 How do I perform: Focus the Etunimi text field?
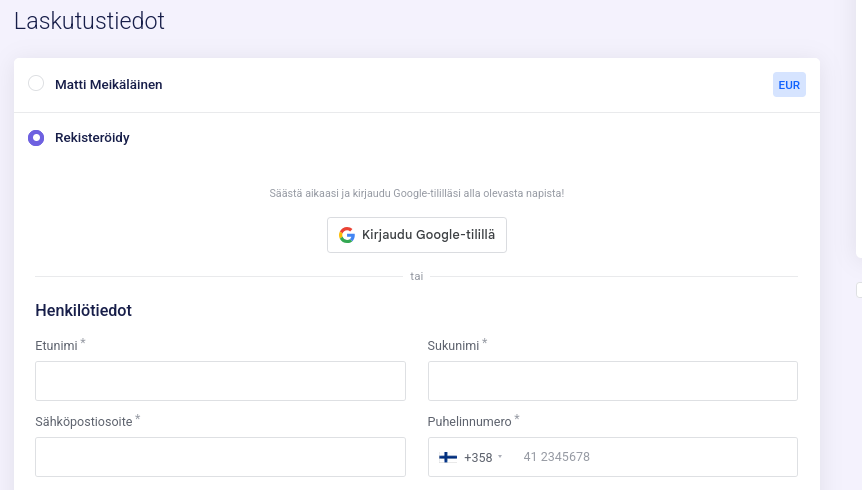pos(220,381)
